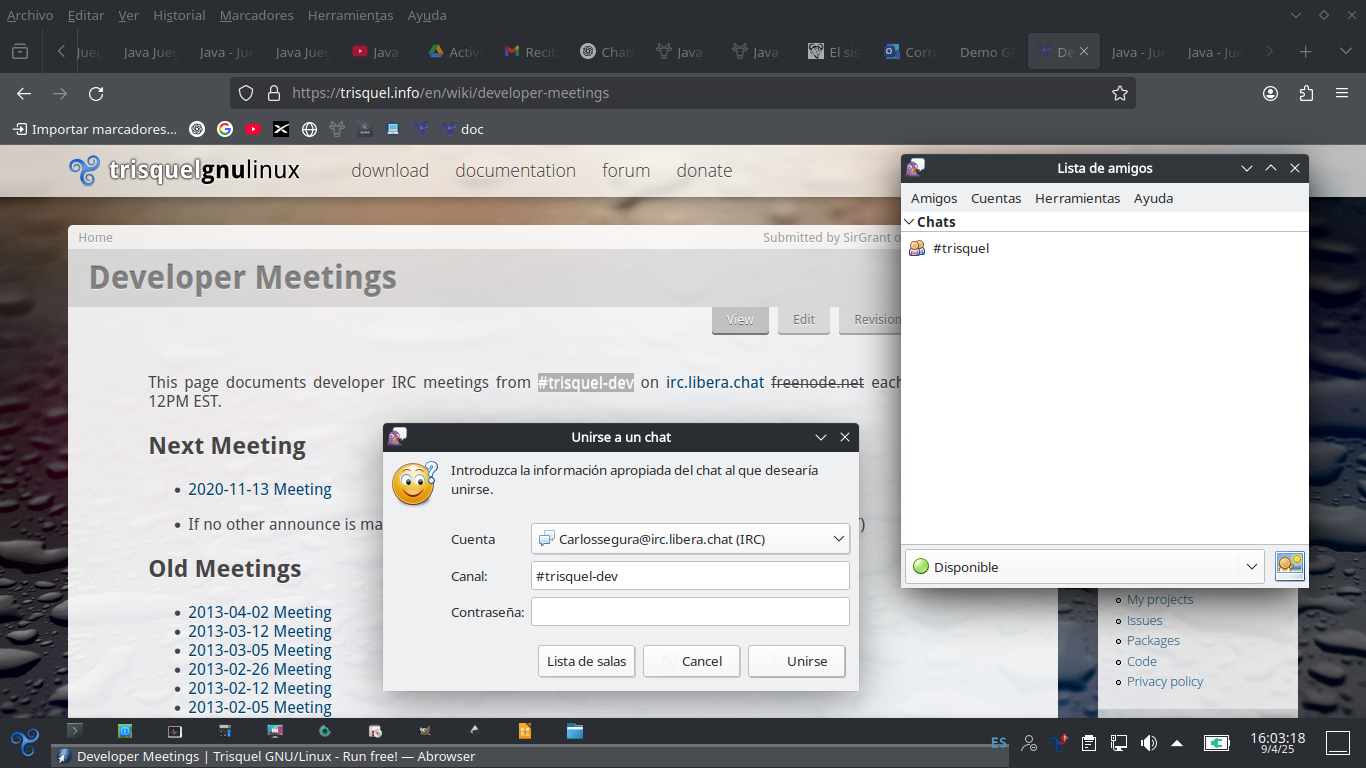Open a new browser tab
Viewport: 1366px width, 768px height.
[x=1305, y=51]
